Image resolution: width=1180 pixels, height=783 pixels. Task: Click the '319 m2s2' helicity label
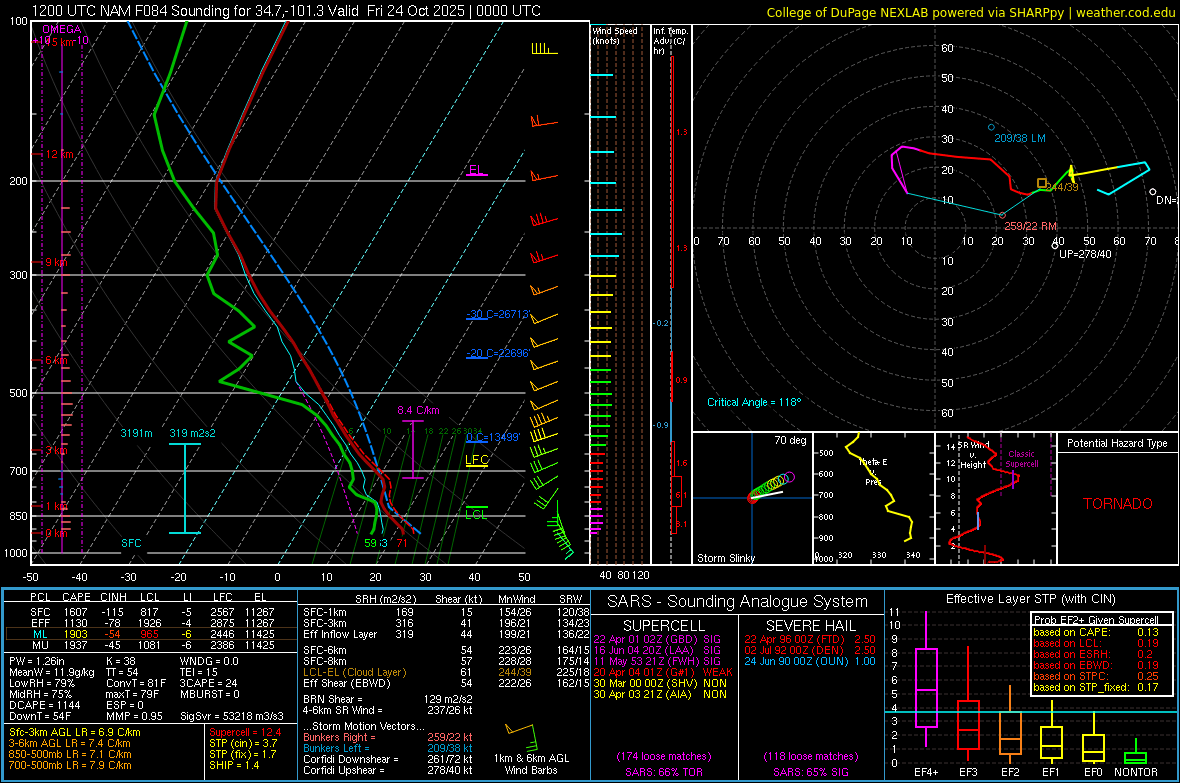pos(193,433)
